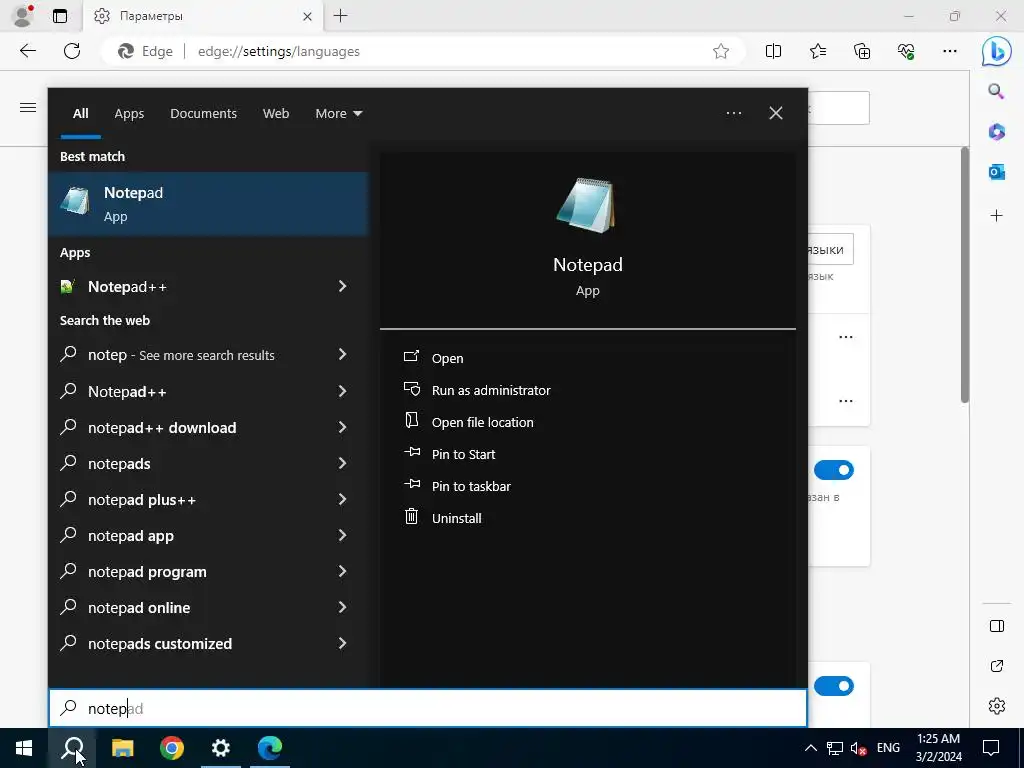Switch to the Web search tab
This screenshot has width=1024, height=768.
tap(276, 114)
